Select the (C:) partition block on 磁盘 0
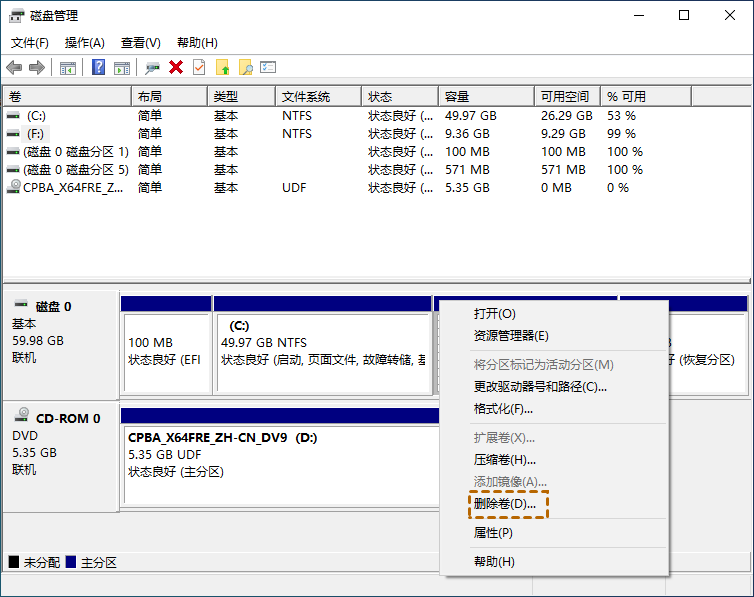The image size is (754, 597). click(322, 343)
